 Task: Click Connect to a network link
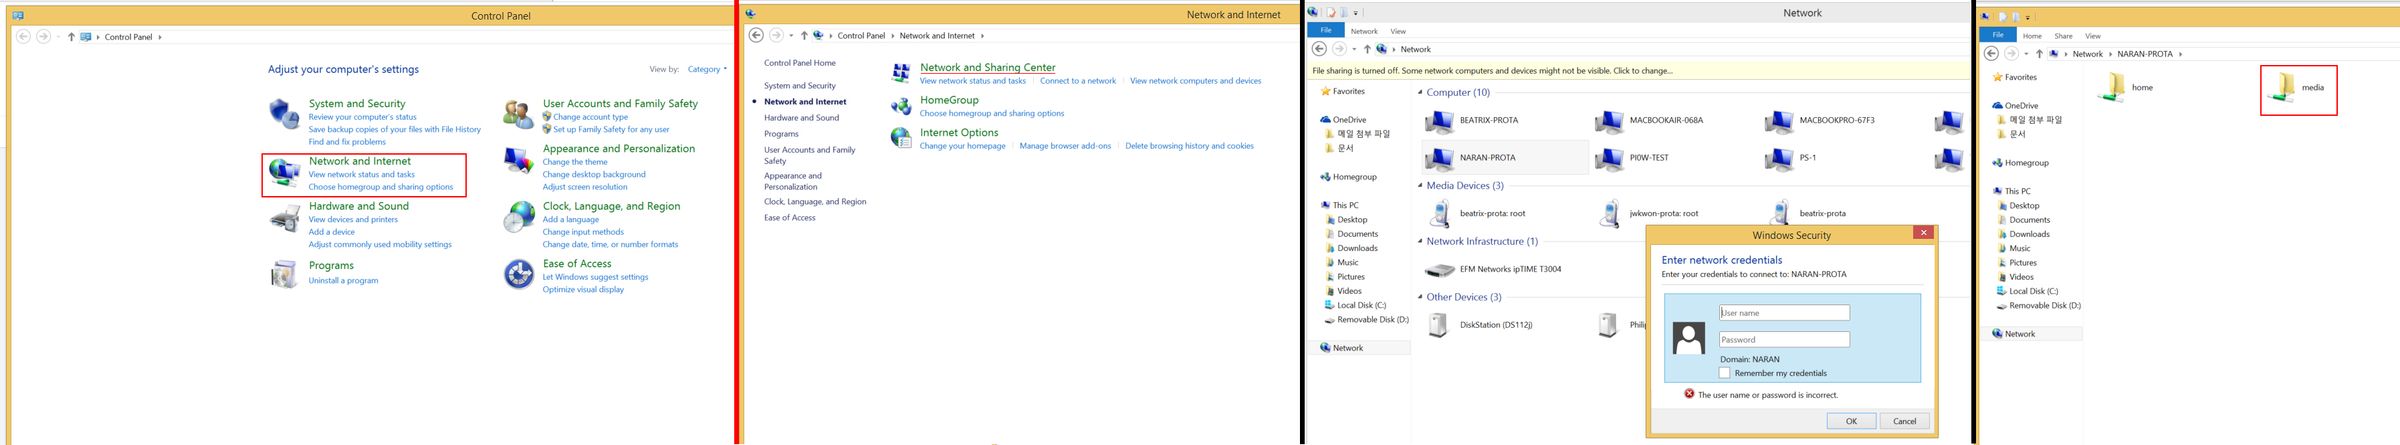(x=1078, y=81)
